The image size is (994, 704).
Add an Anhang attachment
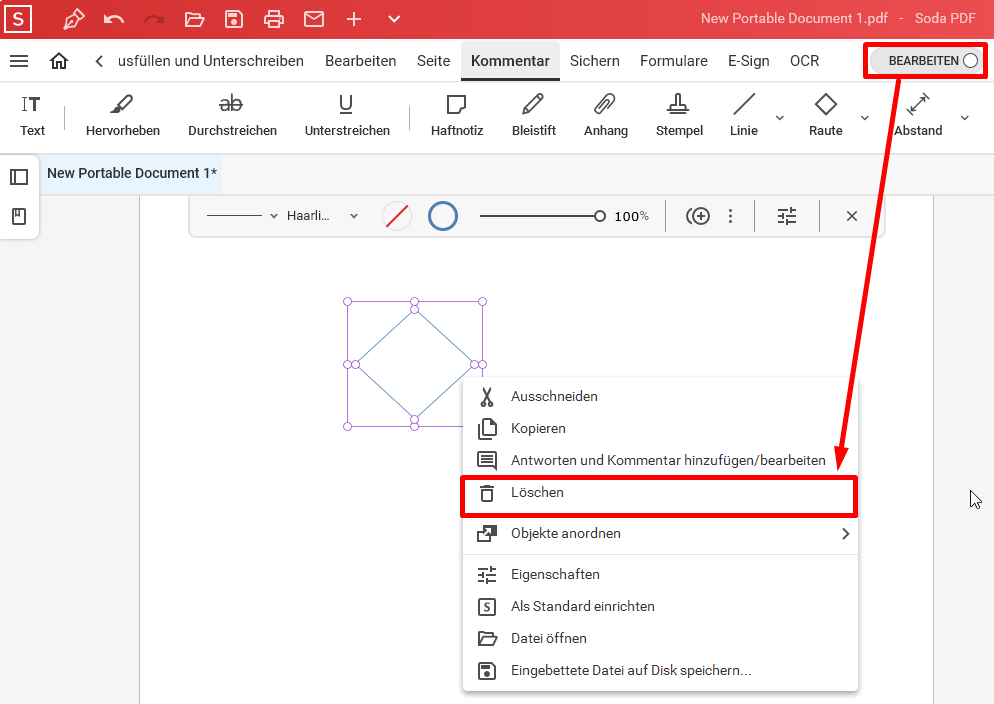(605, 116)
